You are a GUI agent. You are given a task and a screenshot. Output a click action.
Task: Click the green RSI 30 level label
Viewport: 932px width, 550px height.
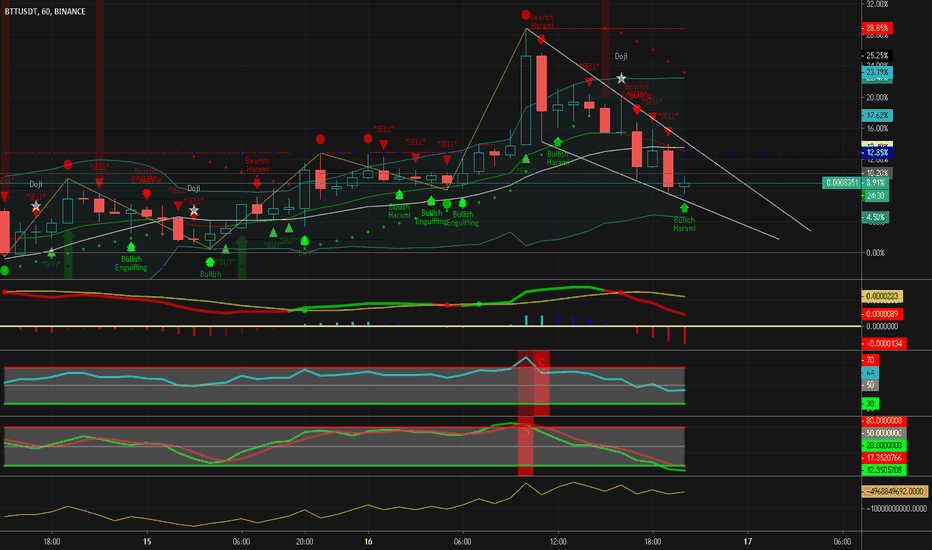tap(870, 404)
